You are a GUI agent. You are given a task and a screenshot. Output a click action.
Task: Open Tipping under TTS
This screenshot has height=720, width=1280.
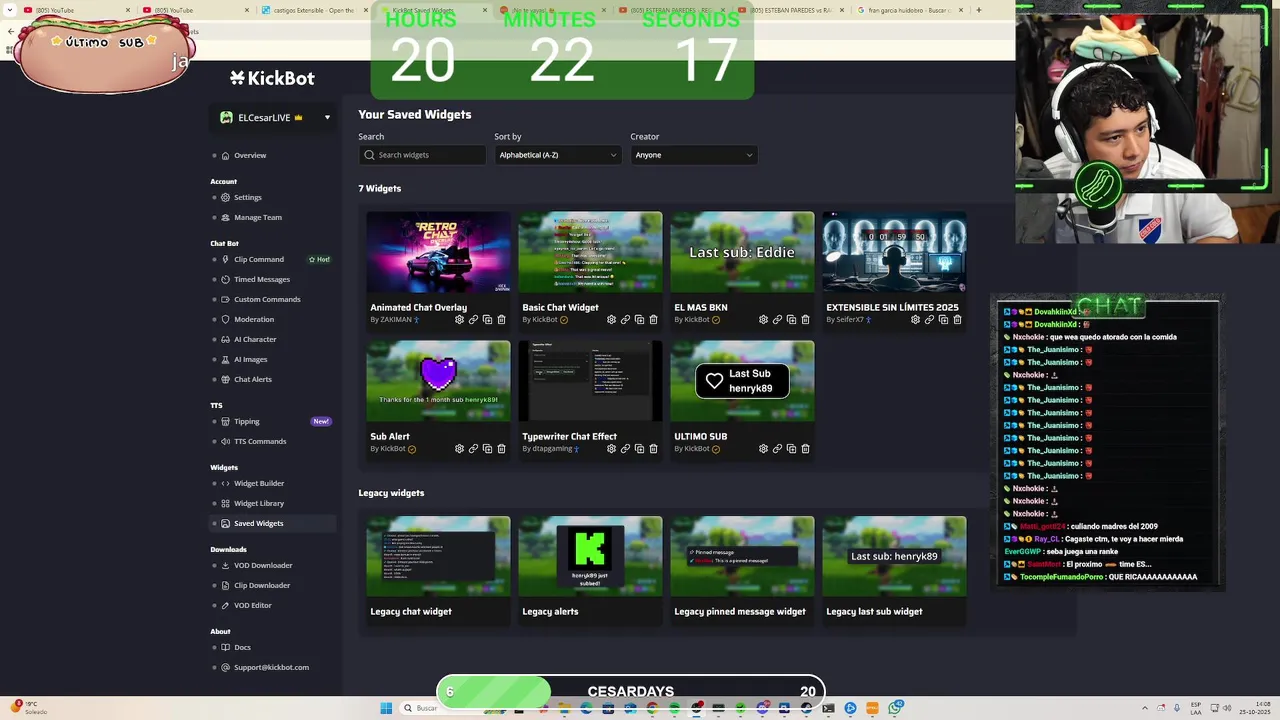point(247,422)
